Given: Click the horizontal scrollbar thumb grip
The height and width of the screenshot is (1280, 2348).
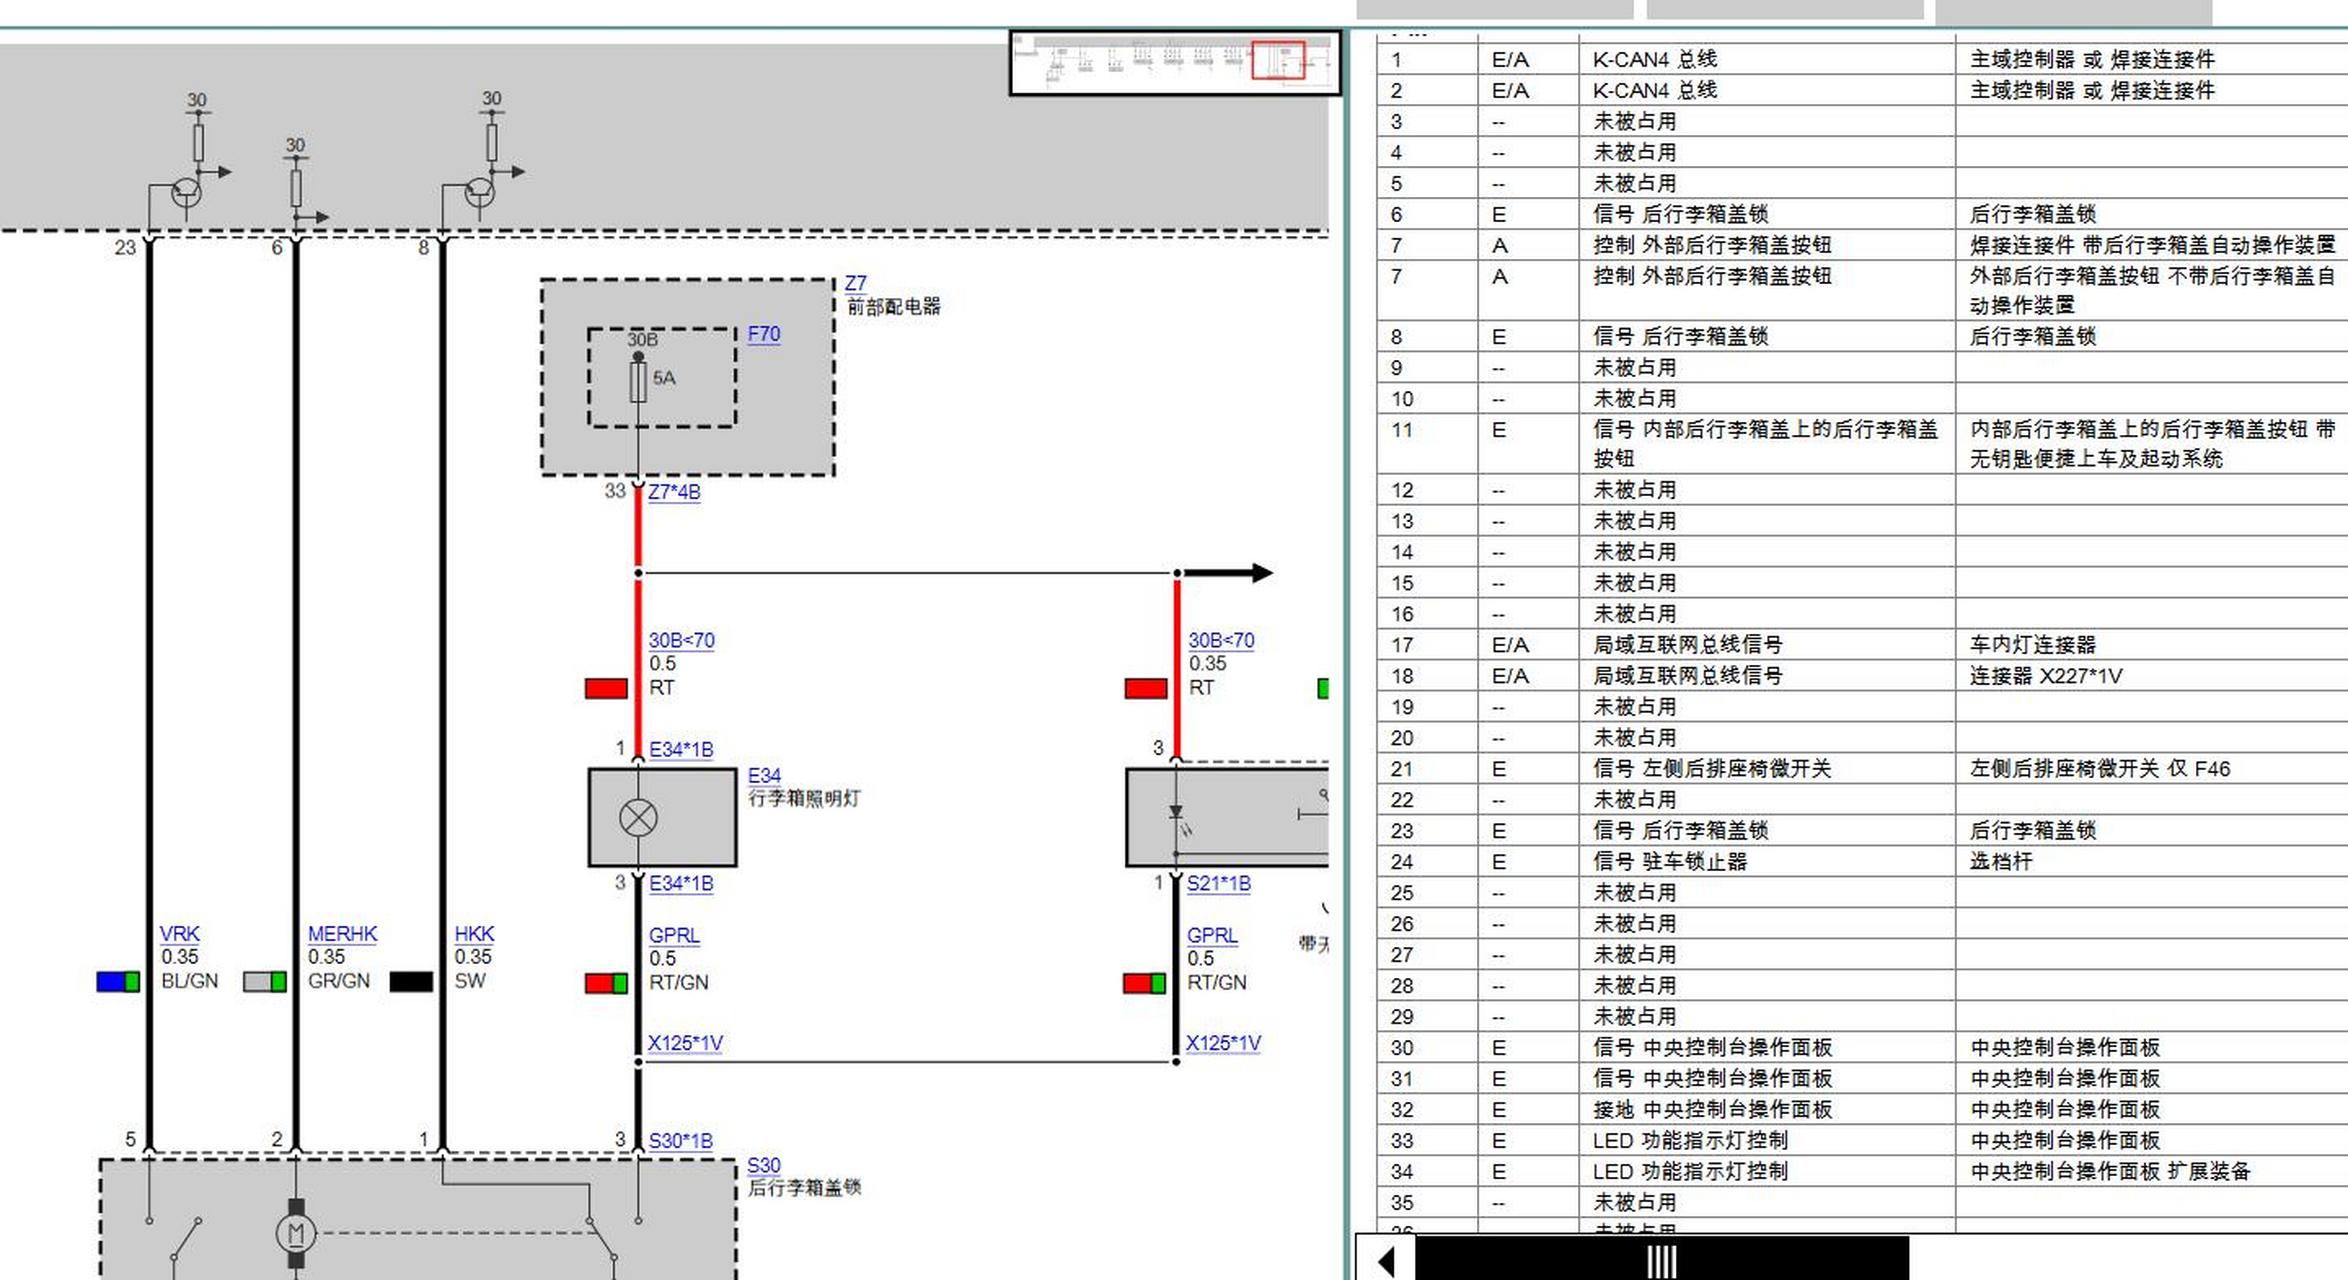Looking at the screenshot, I should point(1662,1261).
